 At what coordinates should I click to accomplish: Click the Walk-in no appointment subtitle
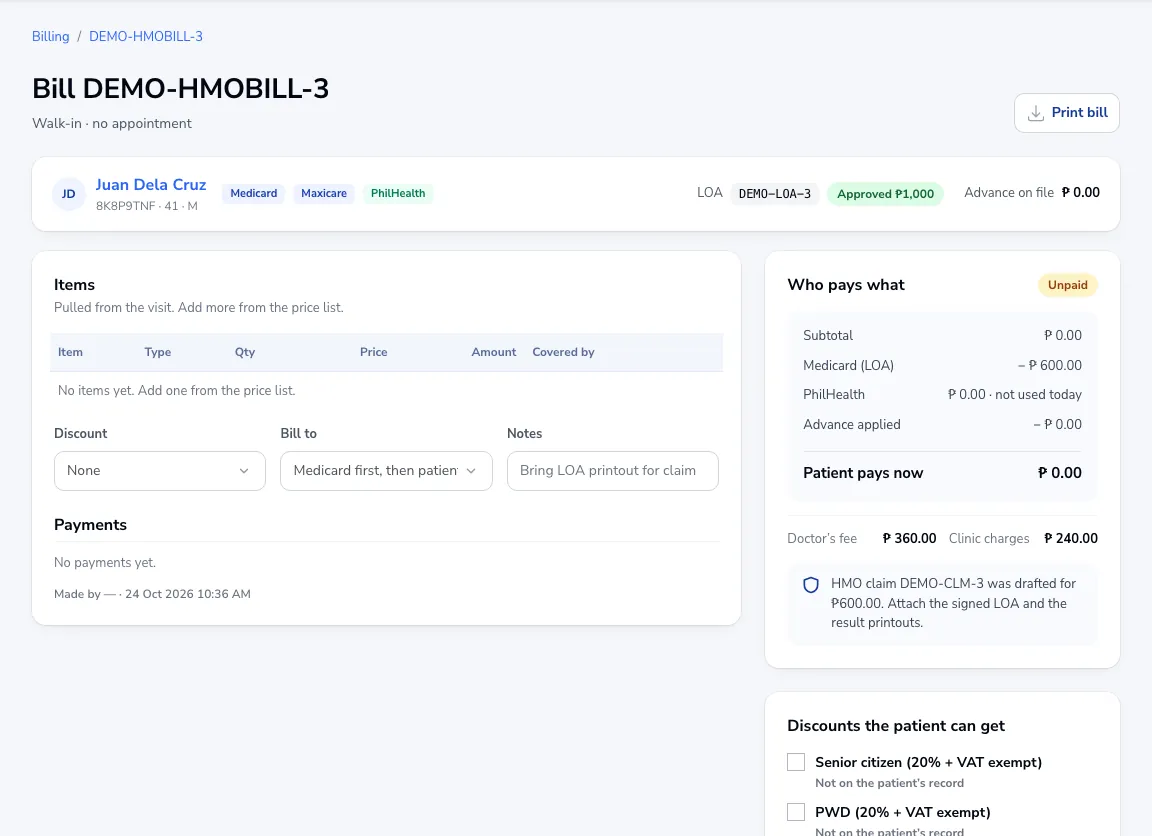click(x=112, y=123)
